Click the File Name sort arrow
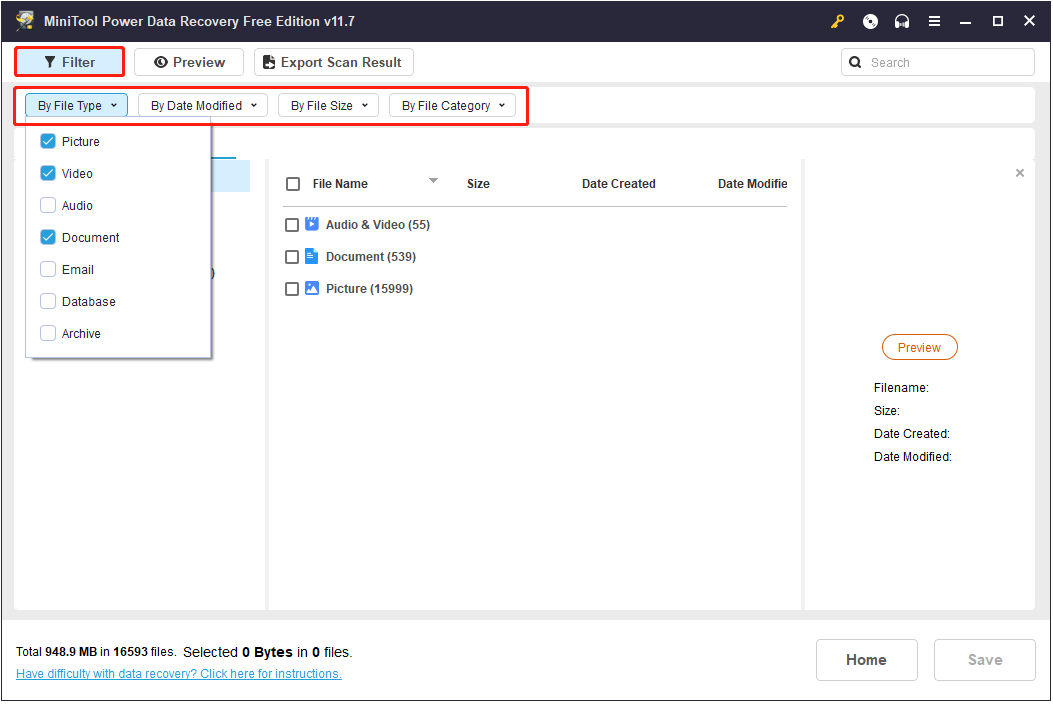This screenshot has height=704, width=1053. click(x=433, y=180)
